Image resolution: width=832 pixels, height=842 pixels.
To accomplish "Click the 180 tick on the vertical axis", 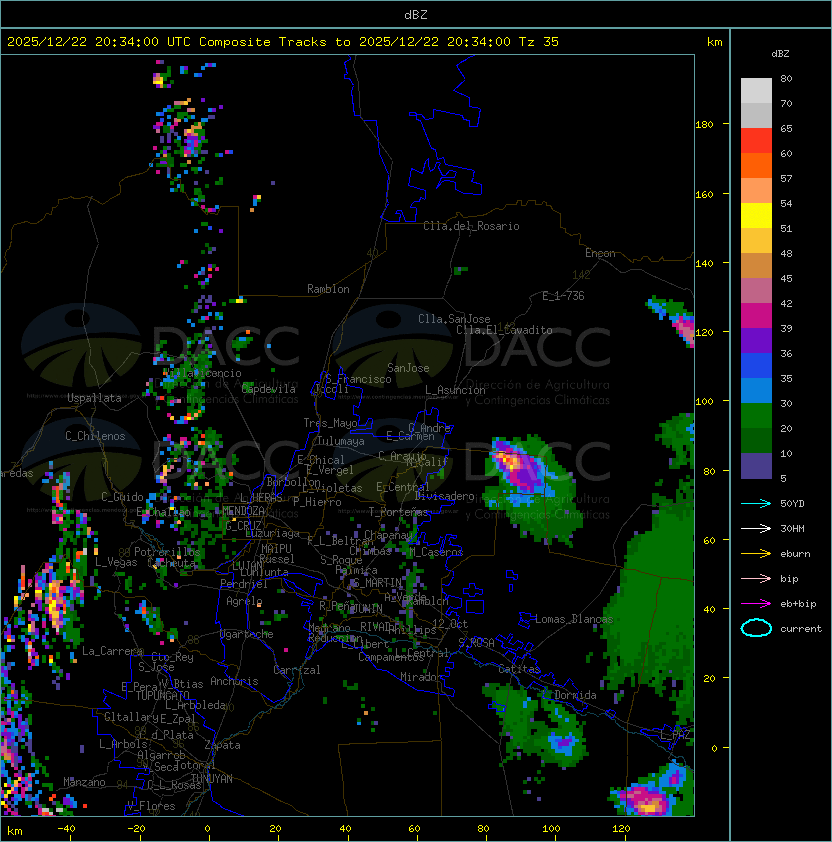I will click(x=704, y=125).
